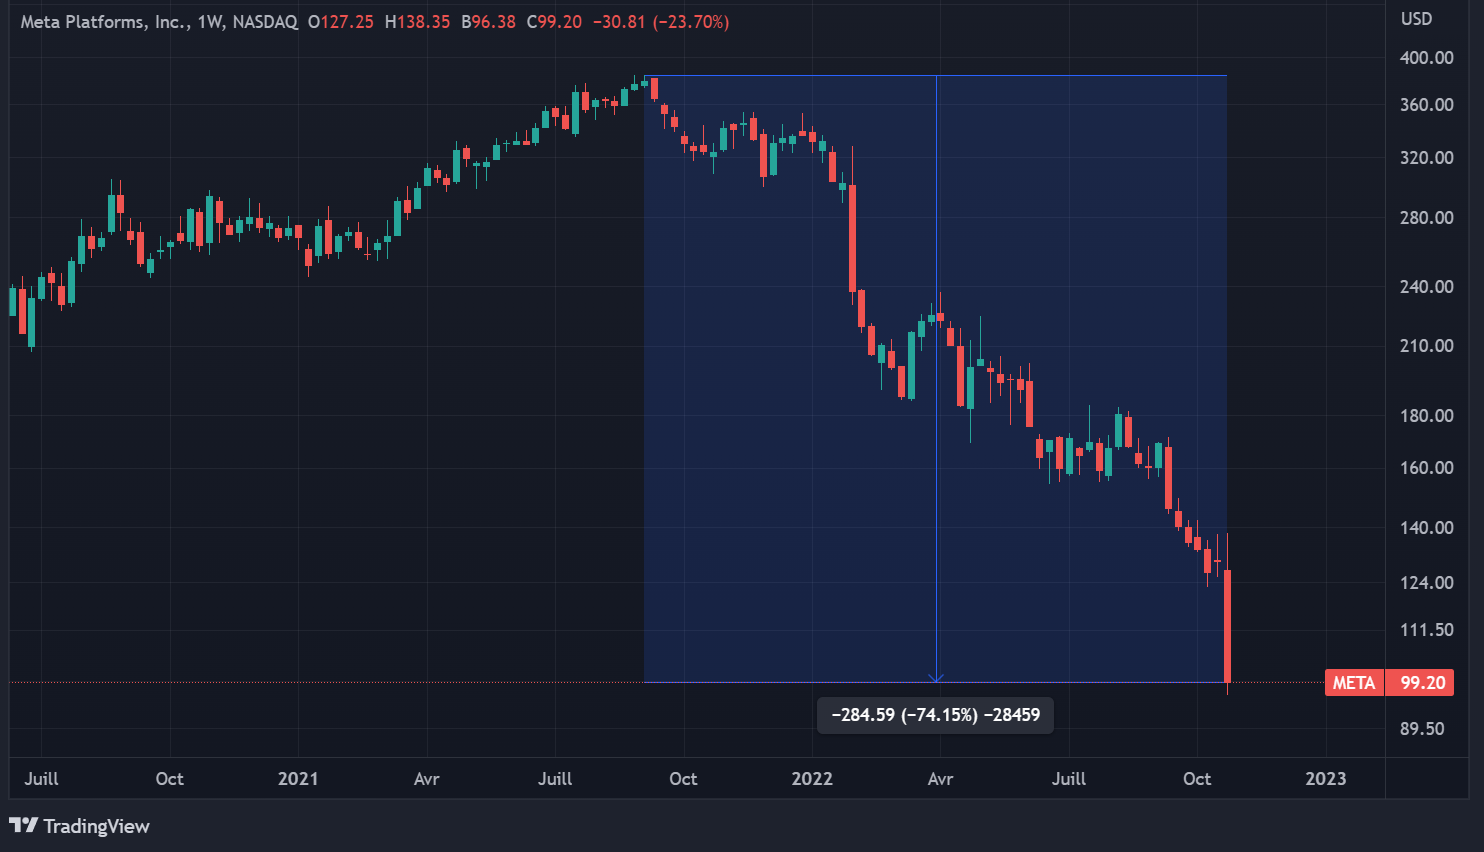Click the TradingView logo icon
The height and width of the screenshot is (852, 1484).
pyautogui.click(x=23, y=825)
